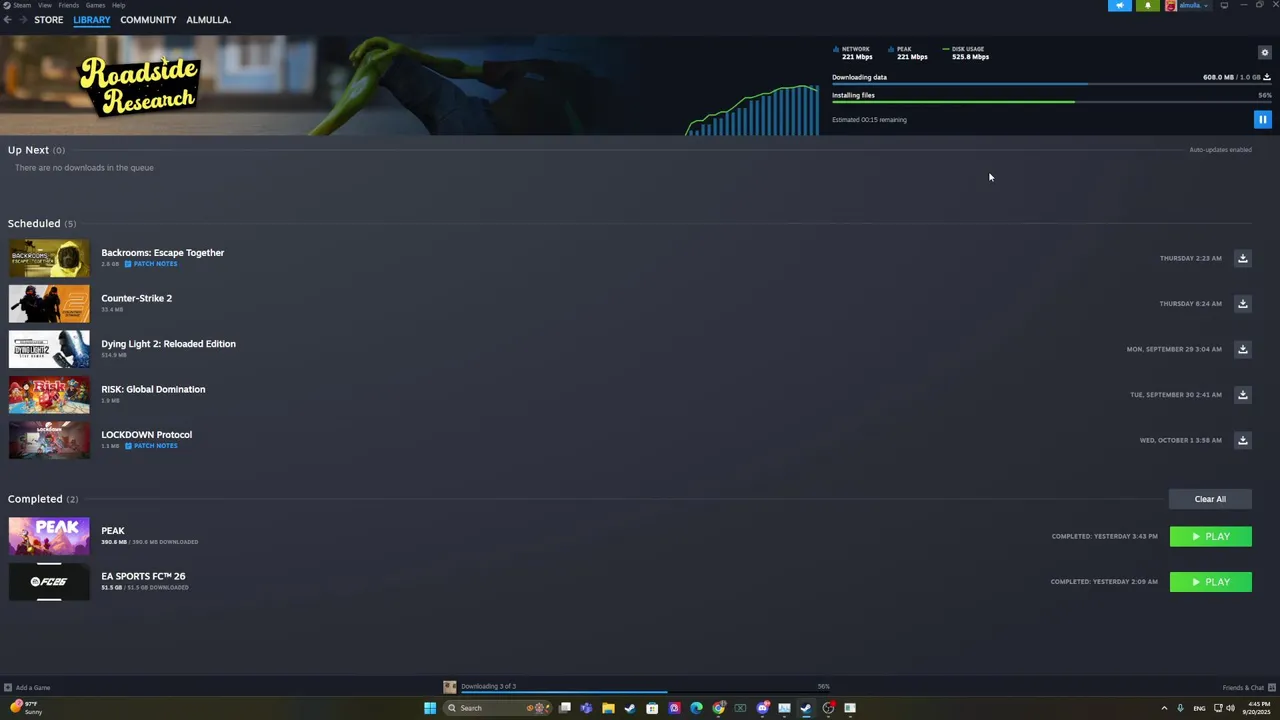Click the Roadside Research banner logo
This screenshot has height=720, width=1280.
pos(140,86)
